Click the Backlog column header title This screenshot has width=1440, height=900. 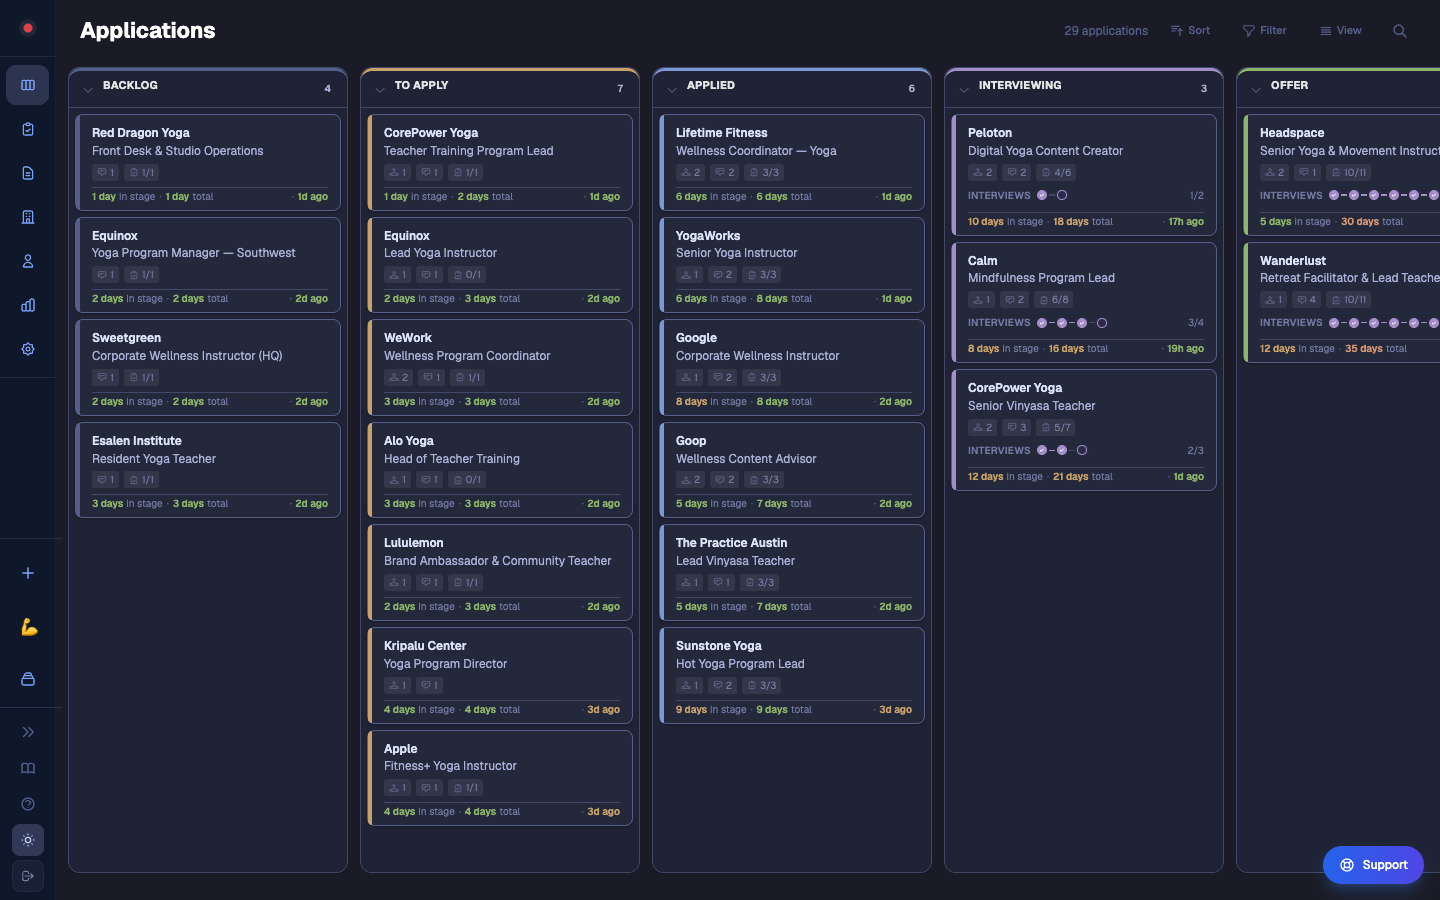130,85
